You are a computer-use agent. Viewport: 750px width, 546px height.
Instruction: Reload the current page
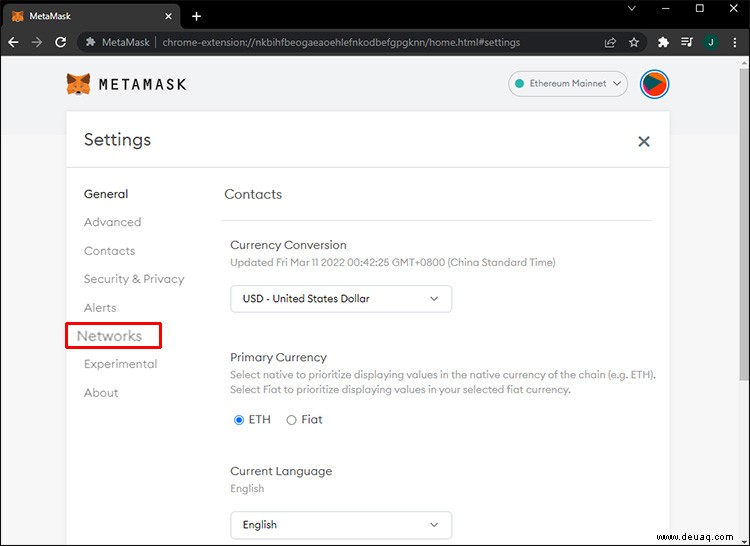click(x=61, y=42)
